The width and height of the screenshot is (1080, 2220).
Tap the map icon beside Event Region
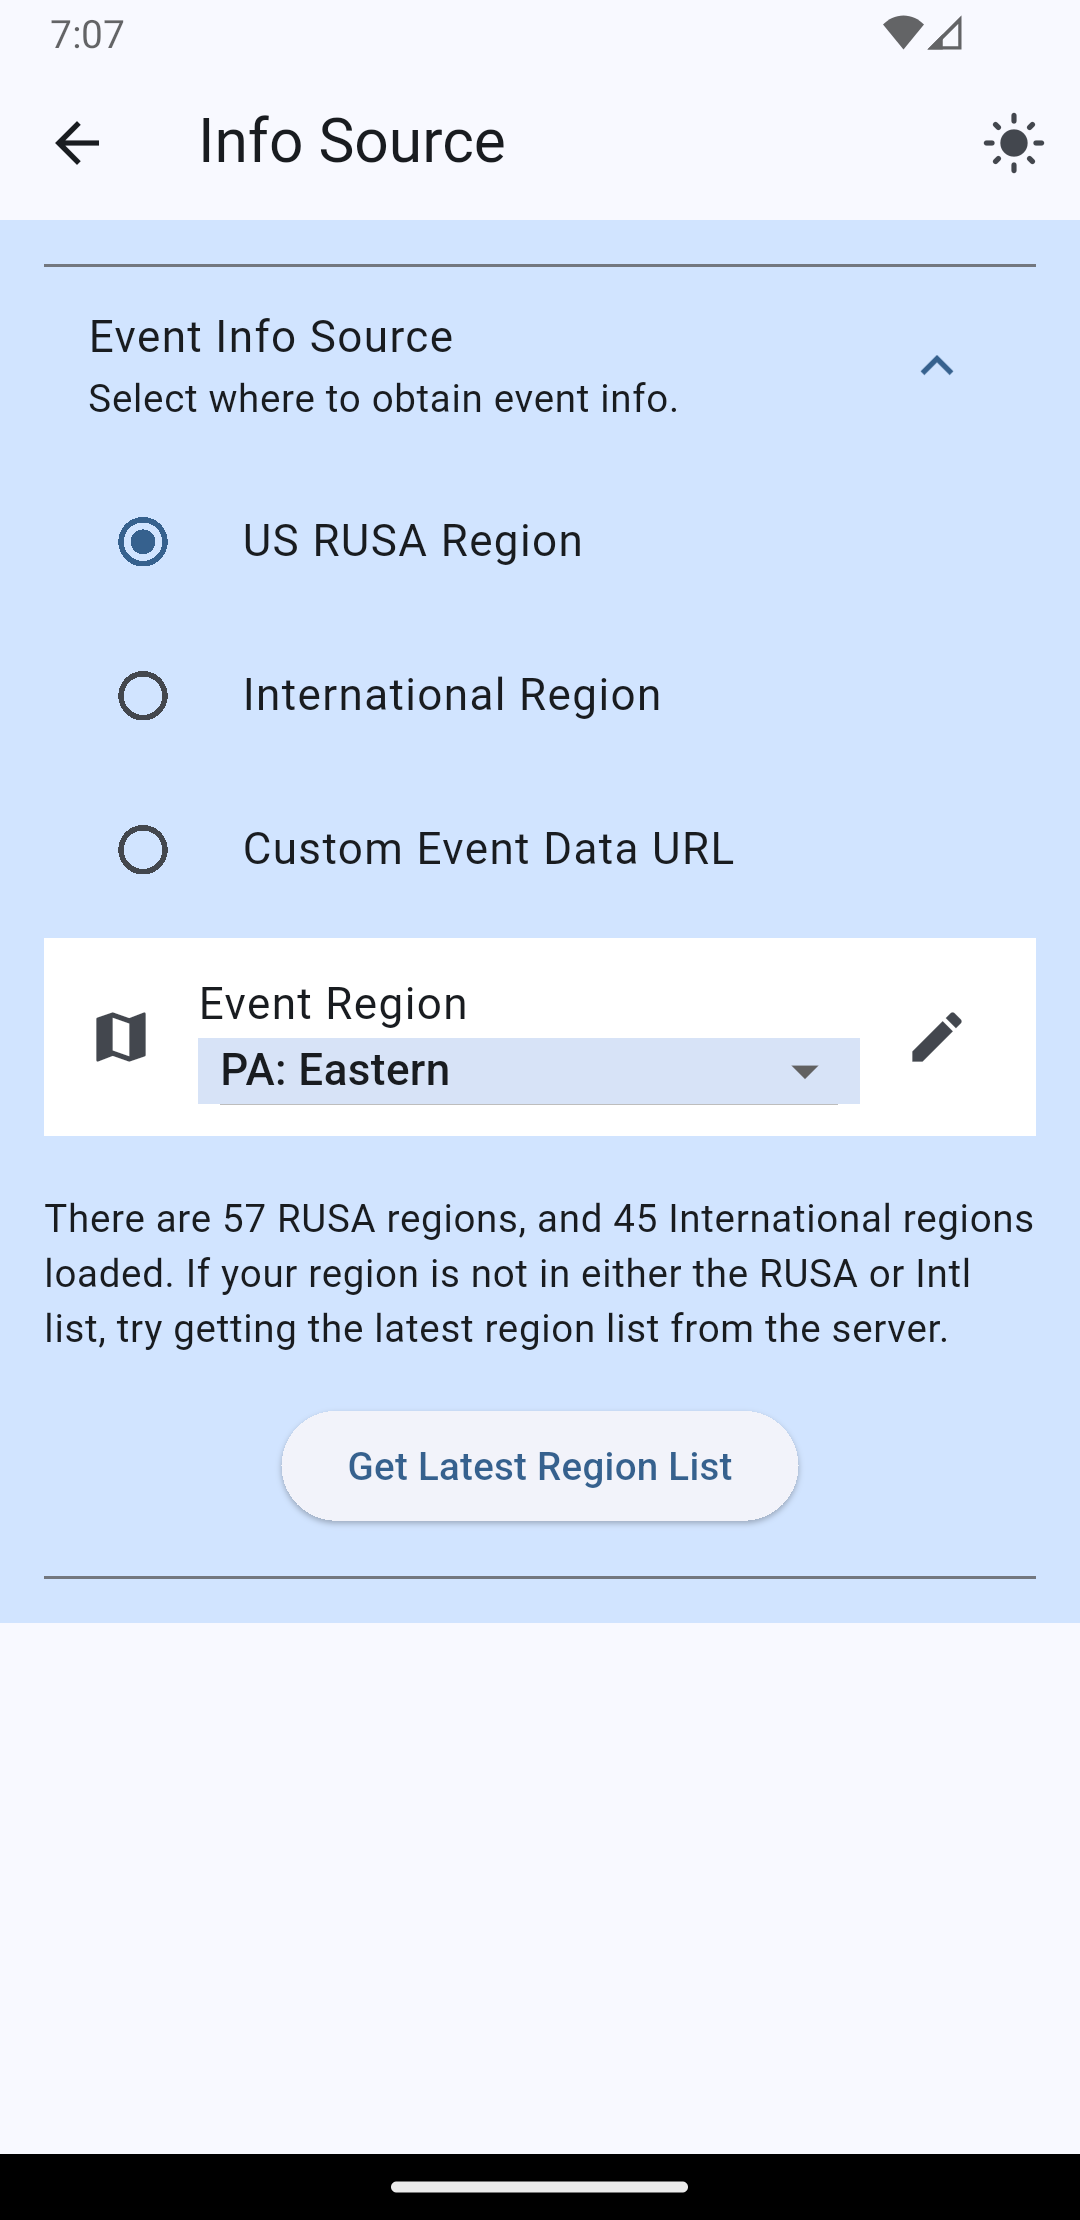[x=121, y=1037]
